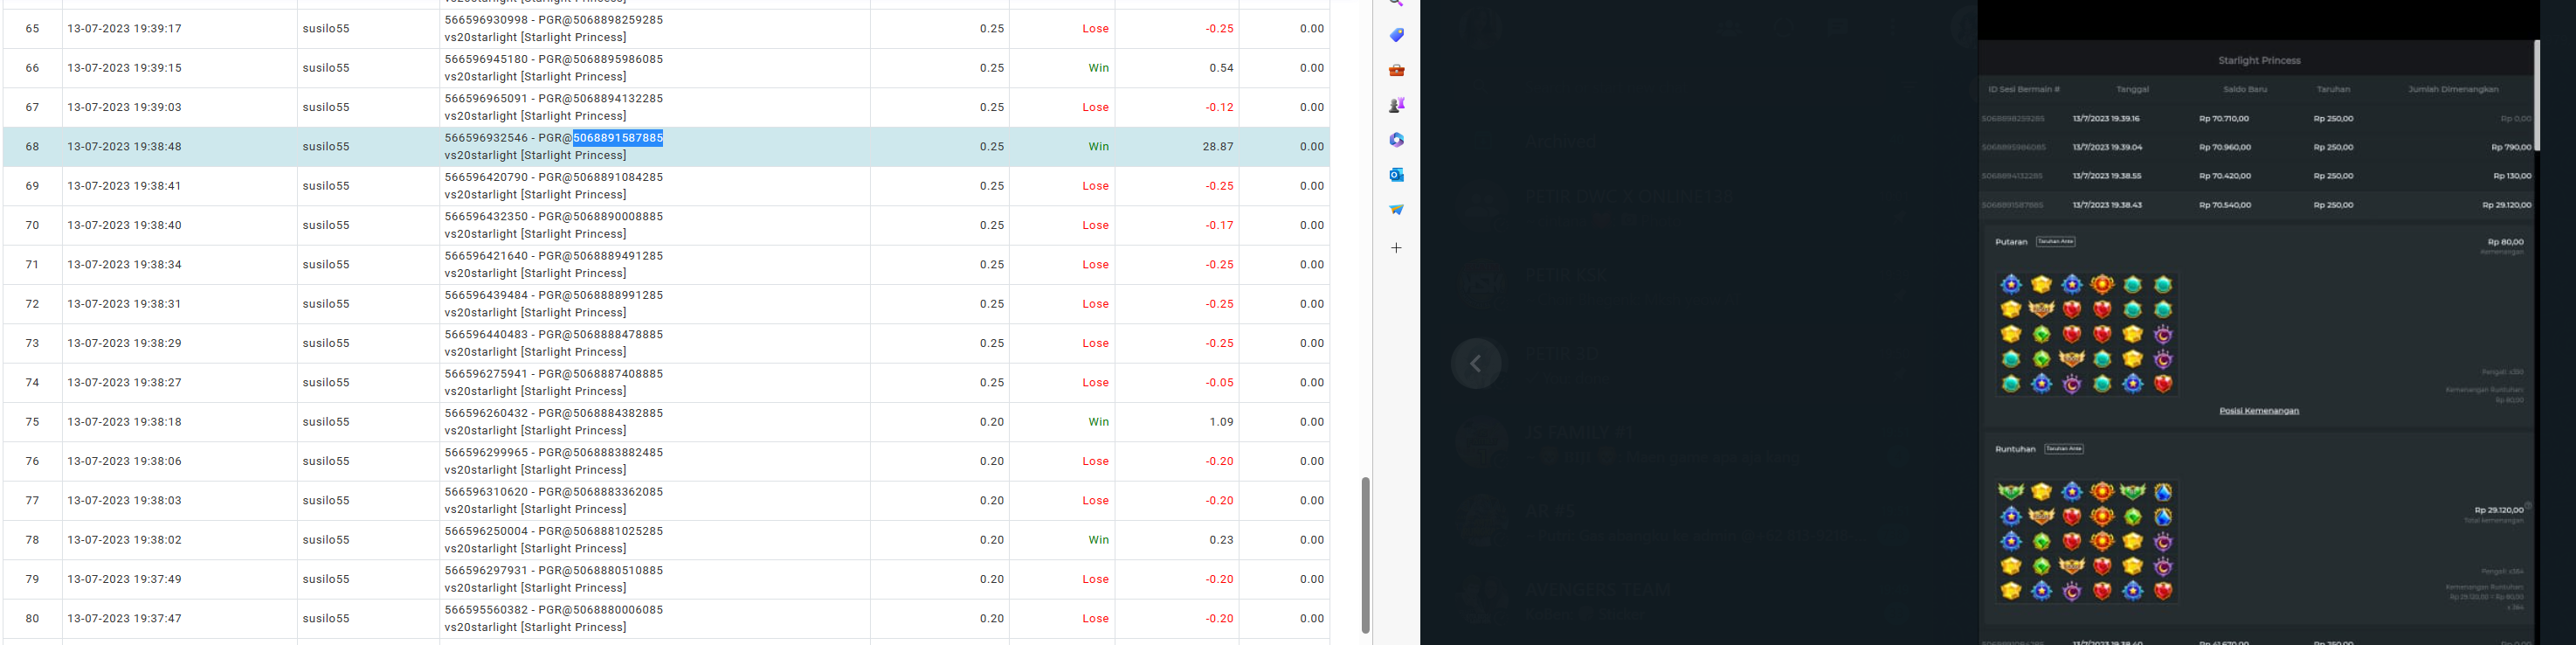Click the game history panel vertical scrollbar
The width and height of the screenshot is (2576, 645).
coord(2536,96)
